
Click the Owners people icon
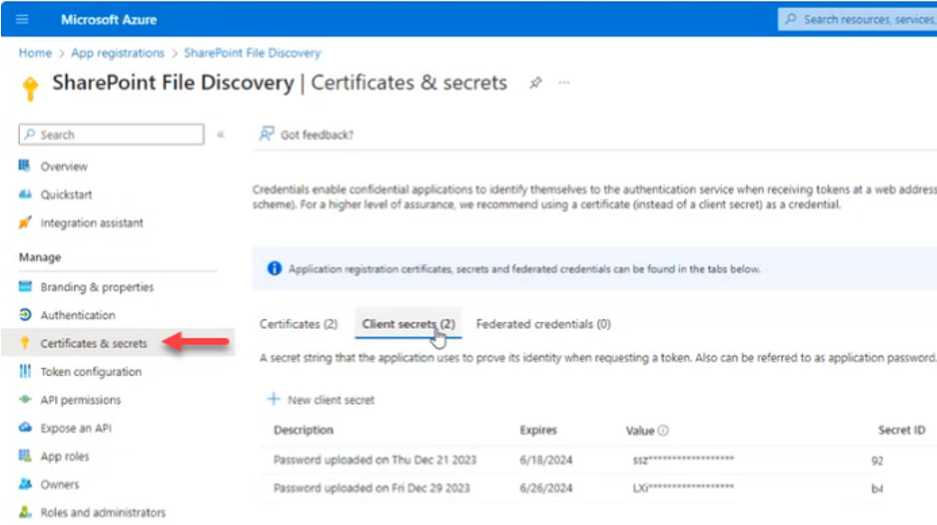pyautogui.click(x=25, y=484)
